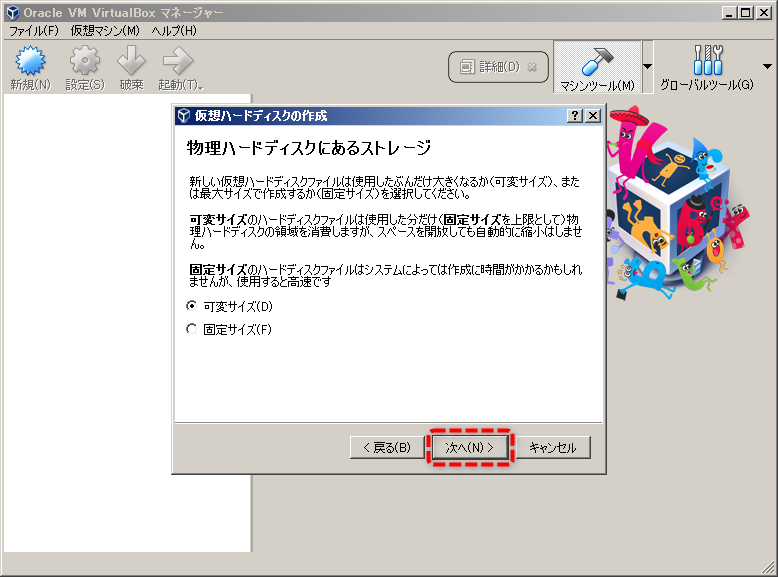Screen dimensions: 778x577
Task: Click the heading 物理ハードディスクにあるストレージ
Action: [x=309, y=147]
